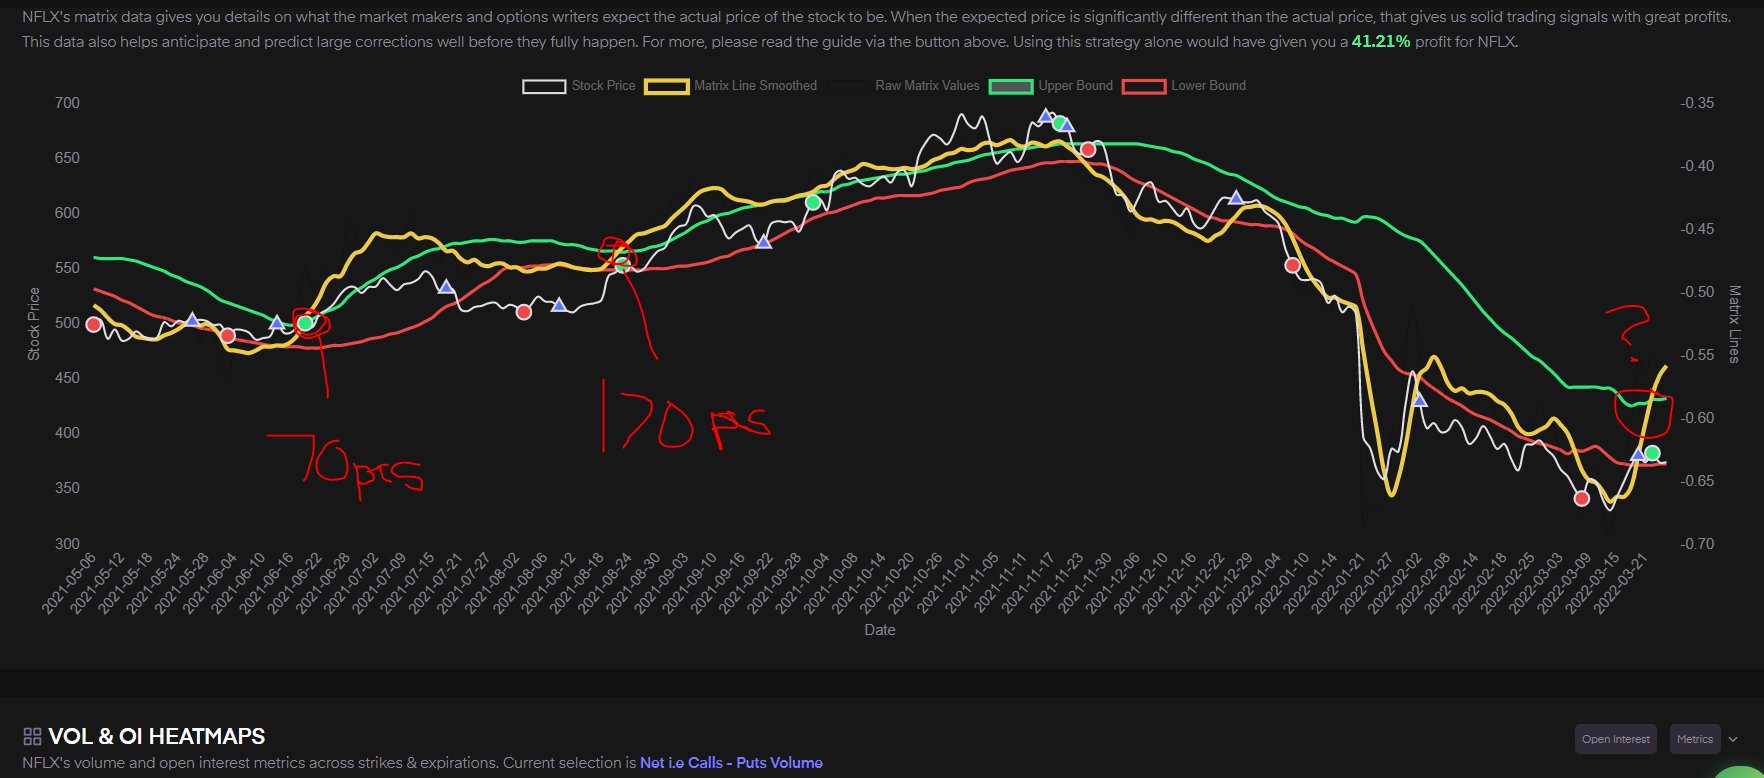This screenshot has width=1764, height=778.
Task: Click the red Lower Bound legend swatch
Action: [x=1143, y=86]
